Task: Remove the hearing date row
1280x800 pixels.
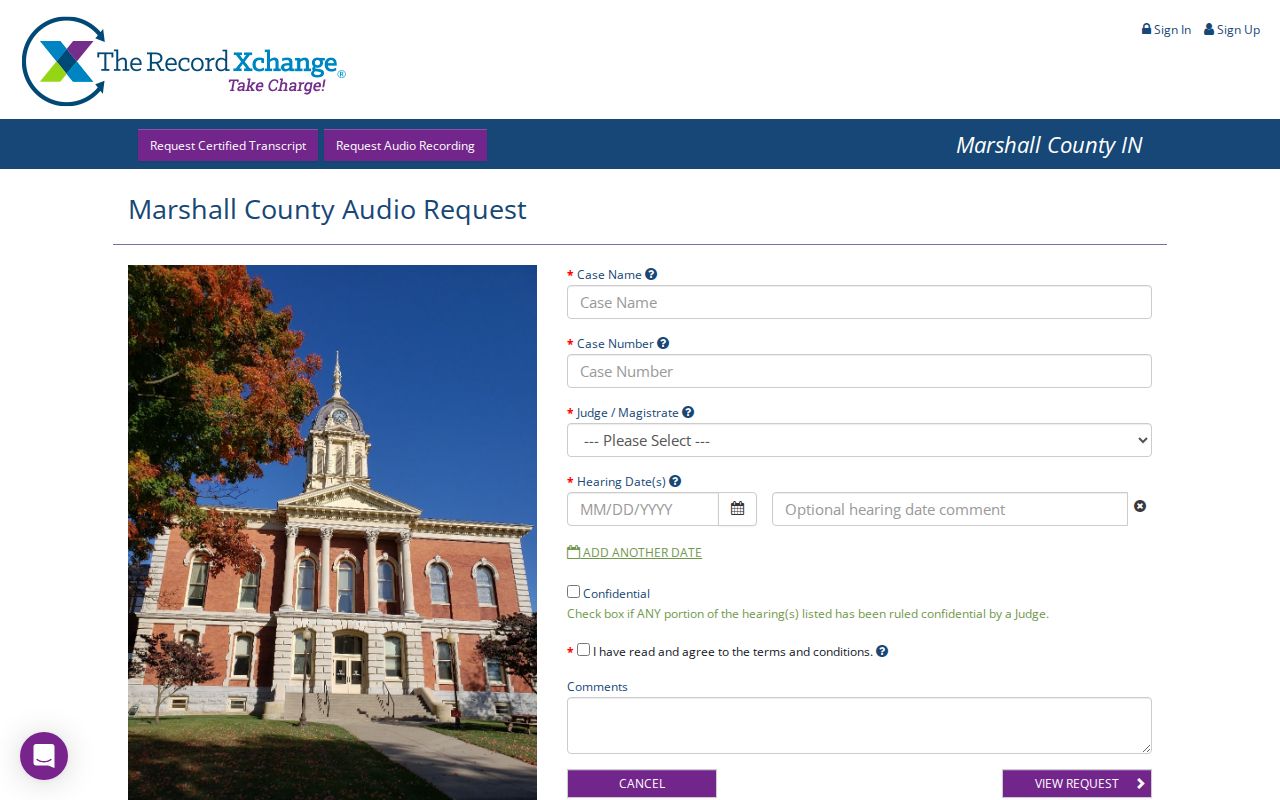Action: coord(1140,506)
